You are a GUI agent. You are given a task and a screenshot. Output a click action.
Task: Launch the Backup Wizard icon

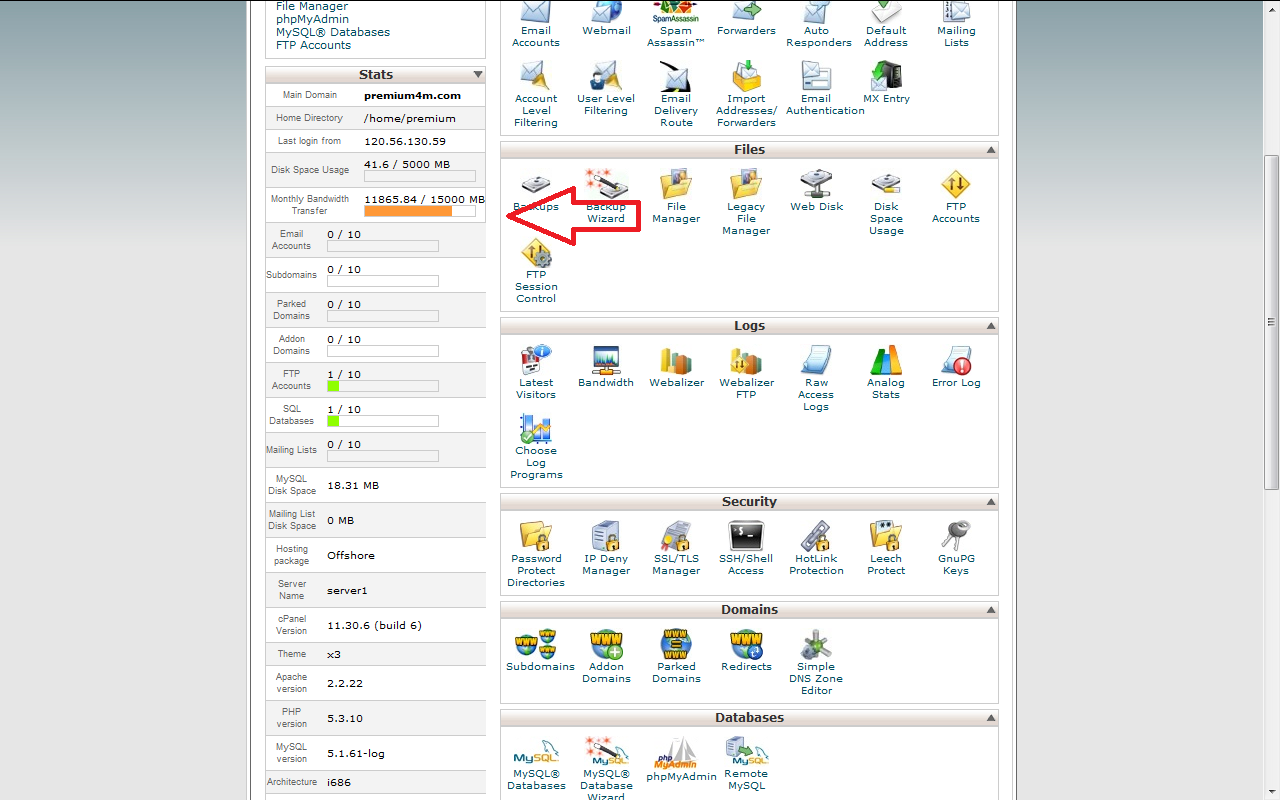pos(606,184)
